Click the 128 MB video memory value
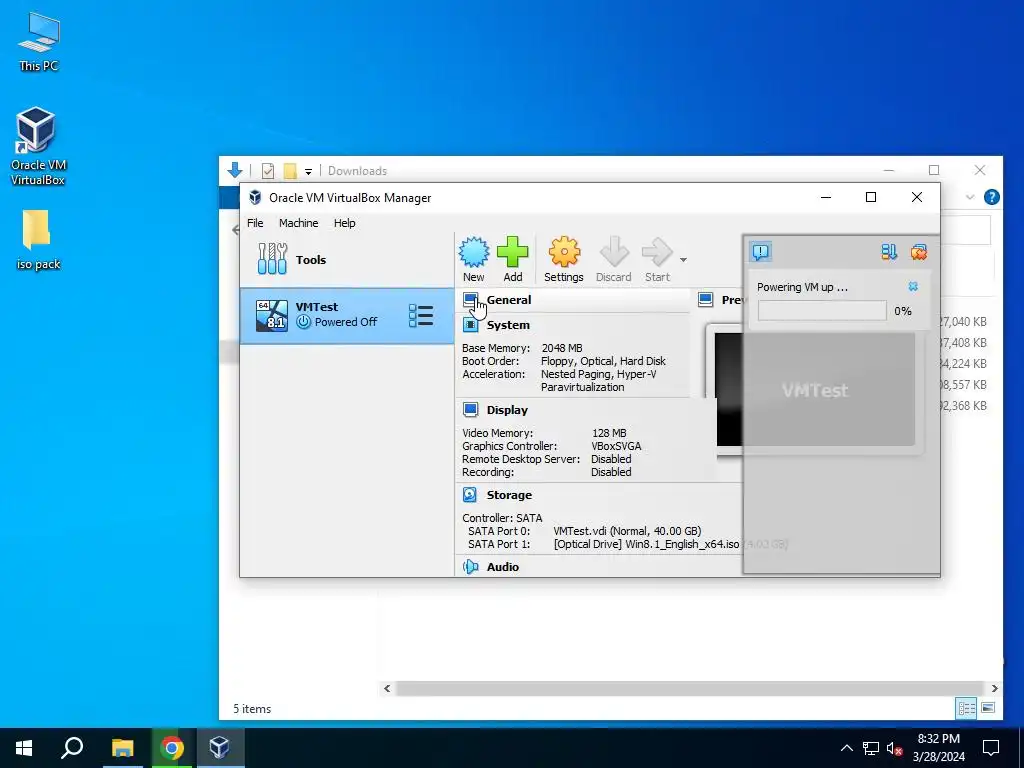The height and width of the screenshot is (768, 1024). tap(609, 433)
